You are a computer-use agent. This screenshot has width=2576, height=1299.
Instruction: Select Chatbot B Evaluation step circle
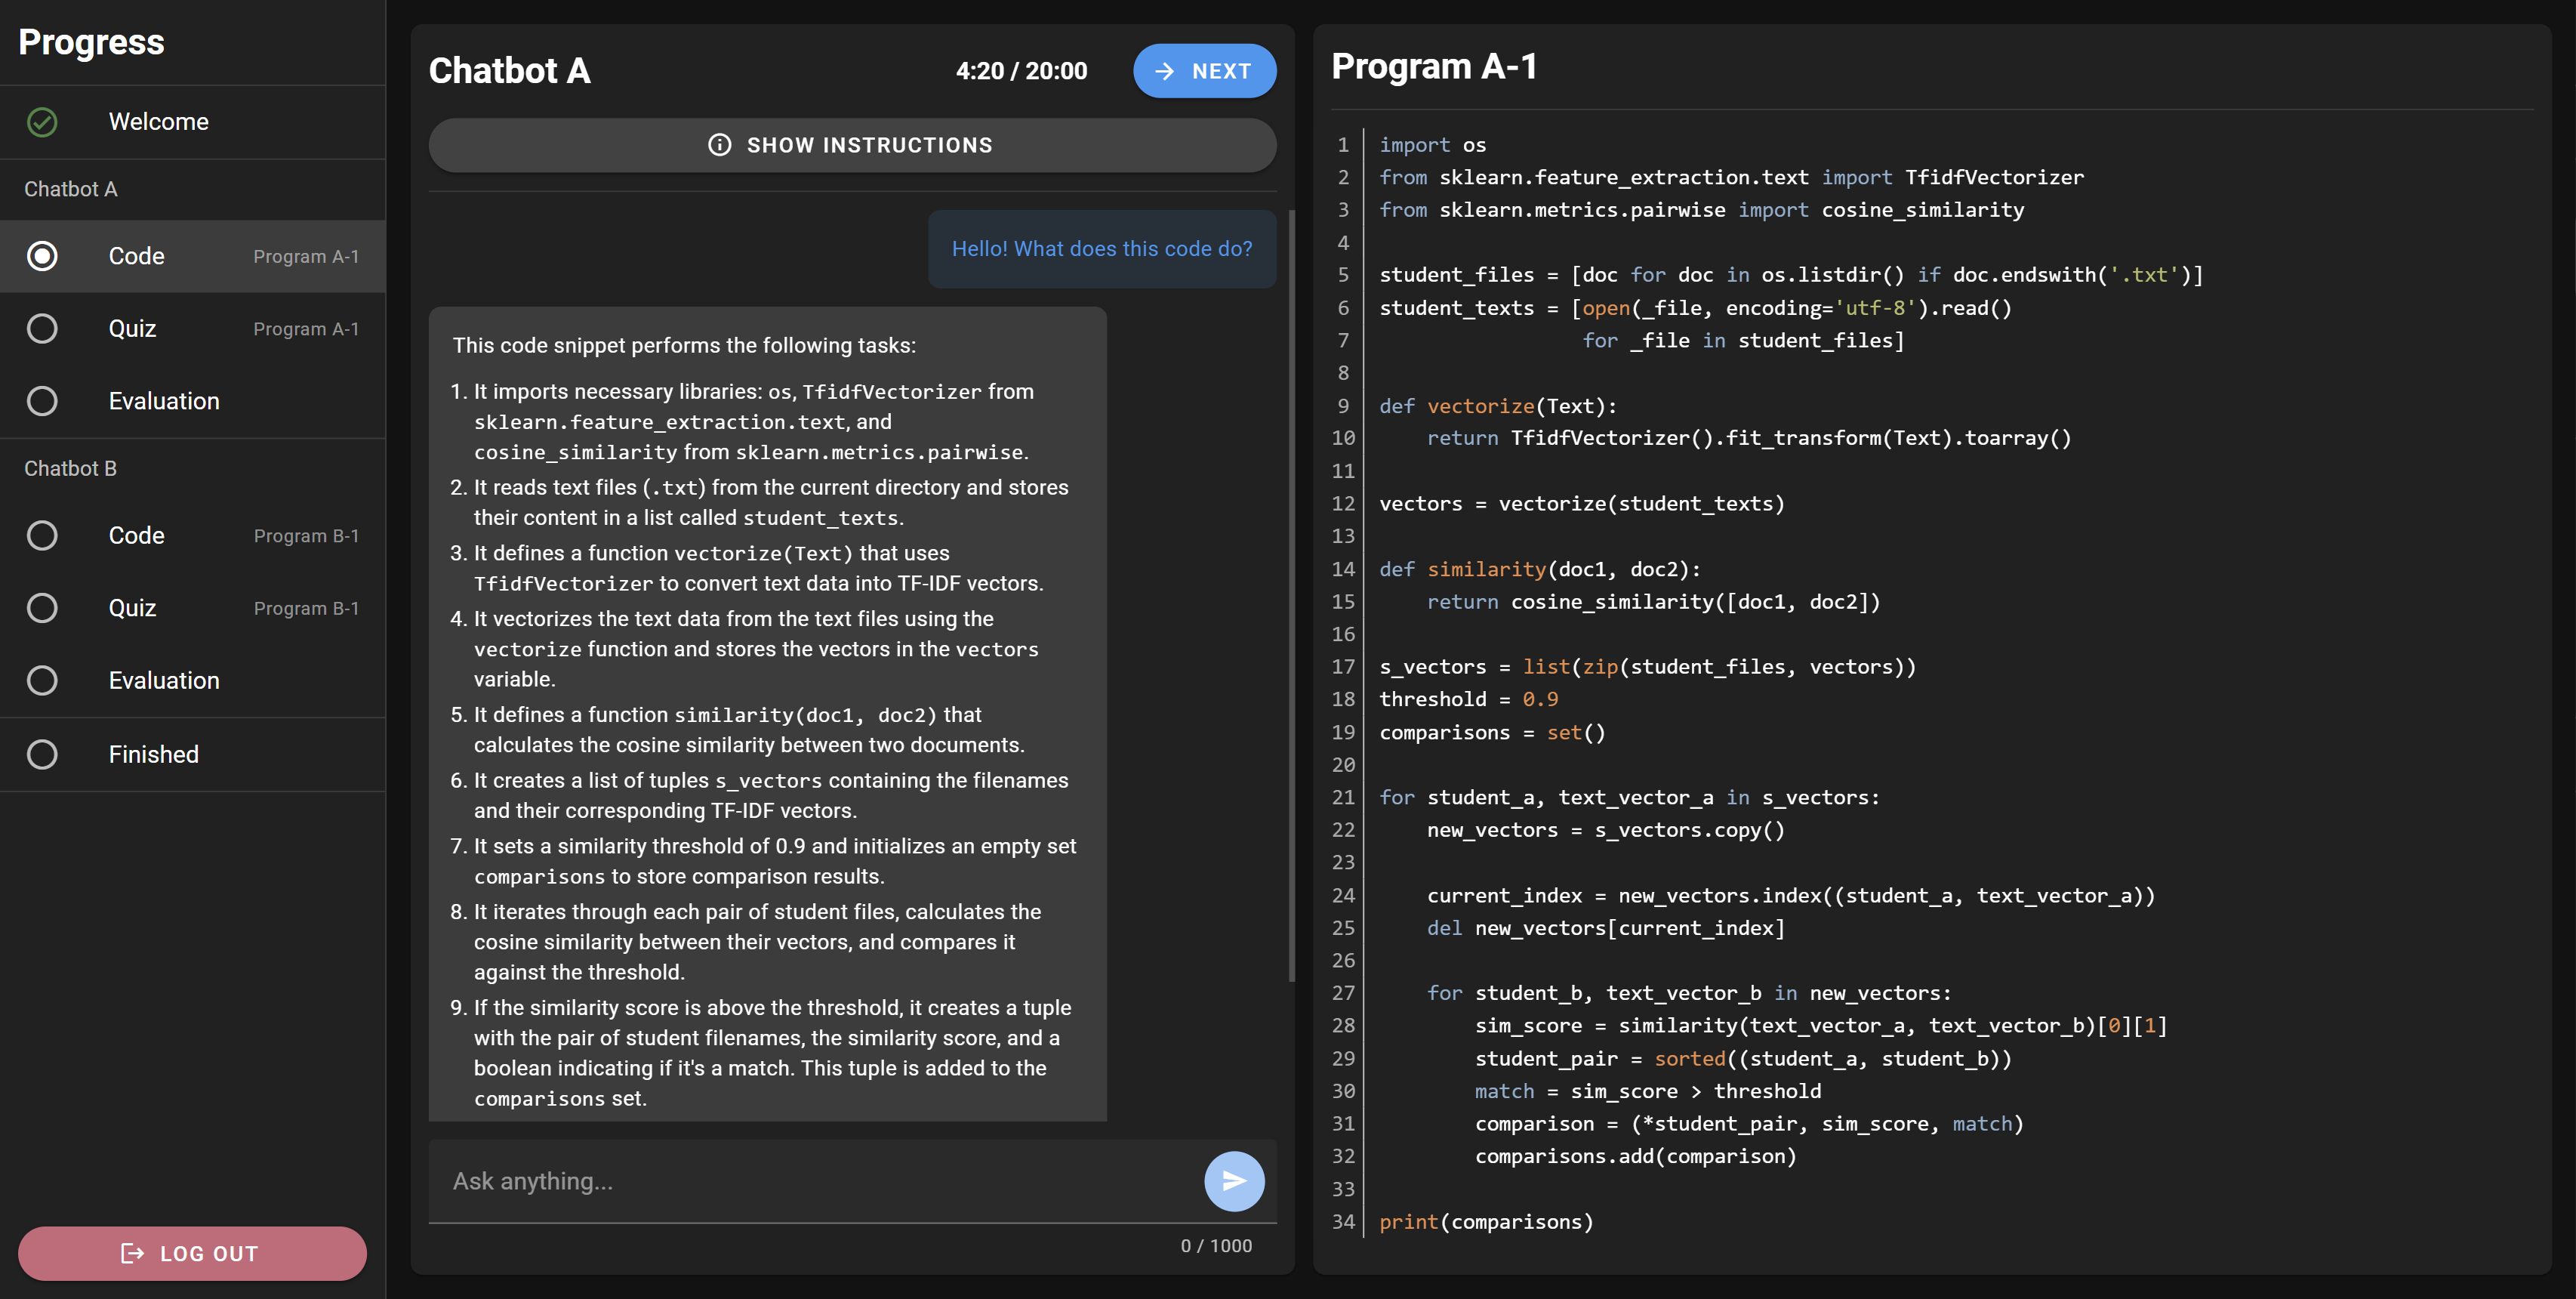click(x=42, y=681)
